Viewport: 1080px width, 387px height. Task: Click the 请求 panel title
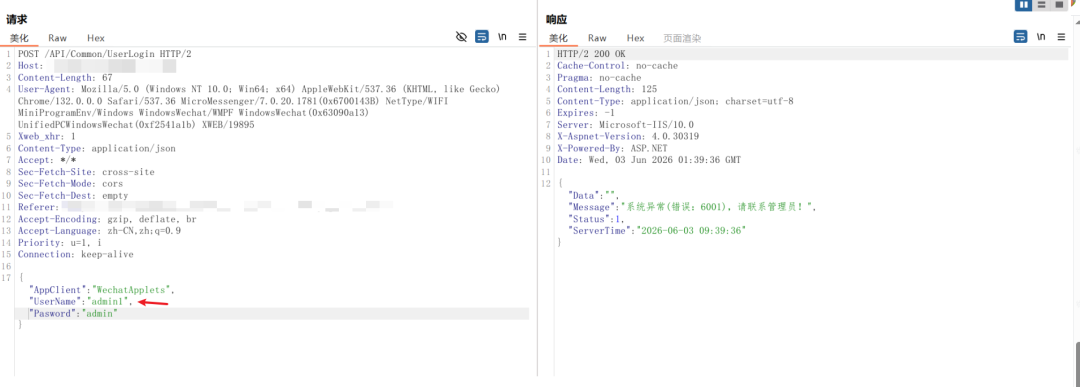[17, 20]
